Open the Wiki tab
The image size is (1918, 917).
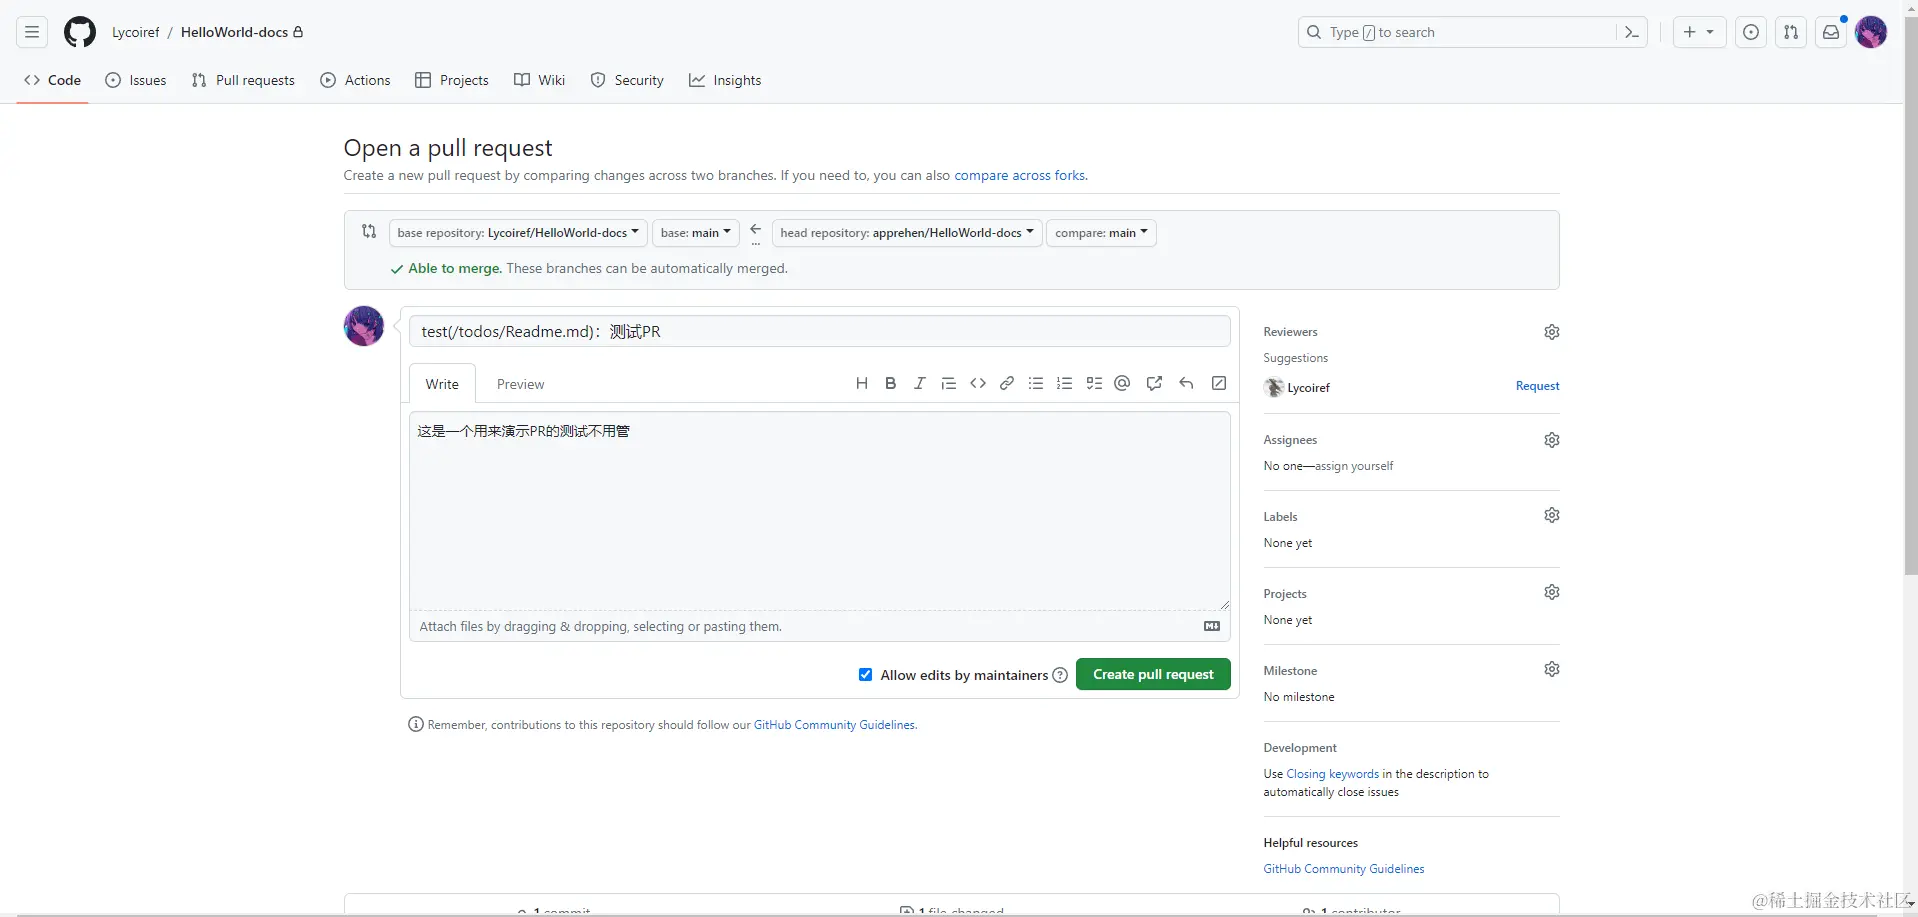click(x=540, y=80)
